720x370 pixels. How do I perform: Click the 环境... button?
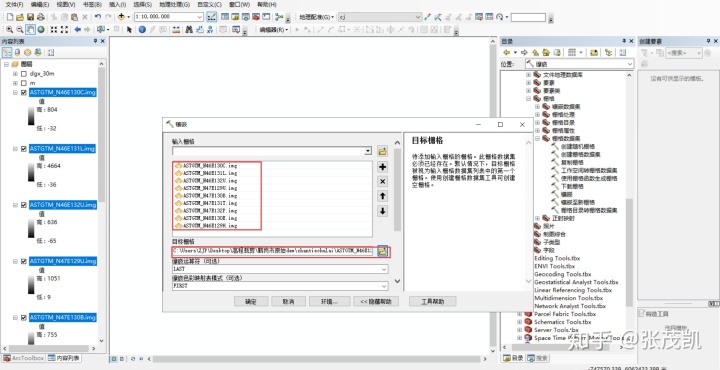coord(329,302)
